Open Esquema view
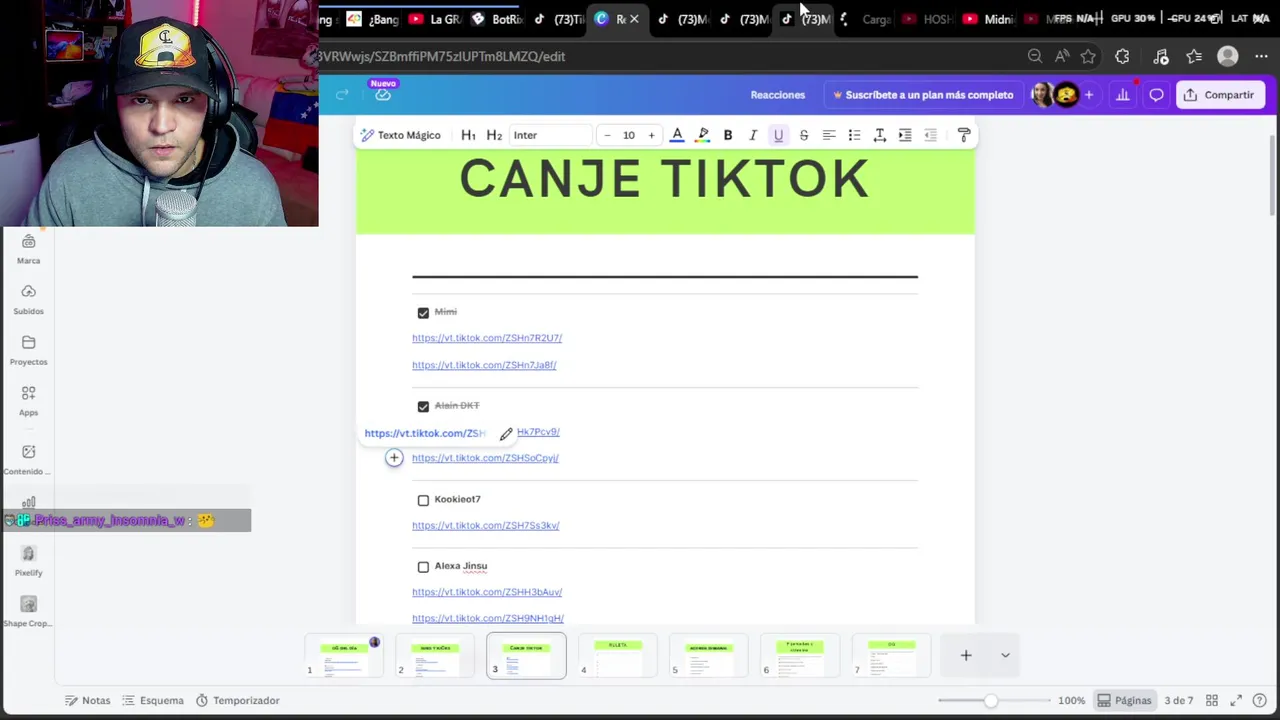The width and height of the screenshot is (1280, 720). coord(152,700)
